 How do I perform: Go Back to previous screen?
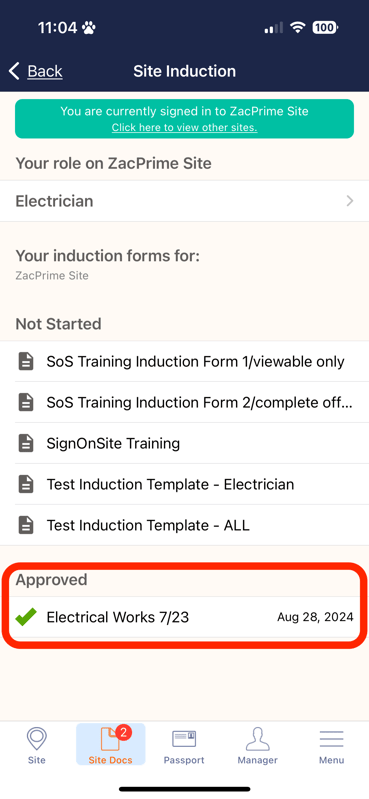pyautogui.click(x=36, y=71)
